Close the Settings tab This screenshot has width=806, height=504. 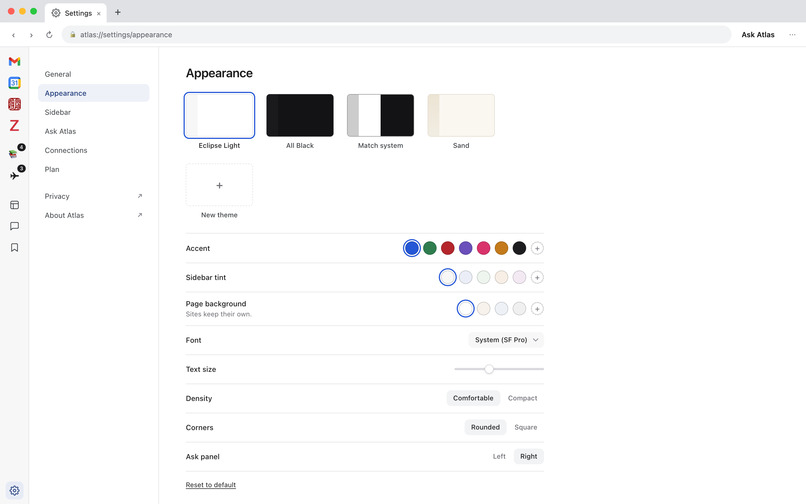click(99, 13)
